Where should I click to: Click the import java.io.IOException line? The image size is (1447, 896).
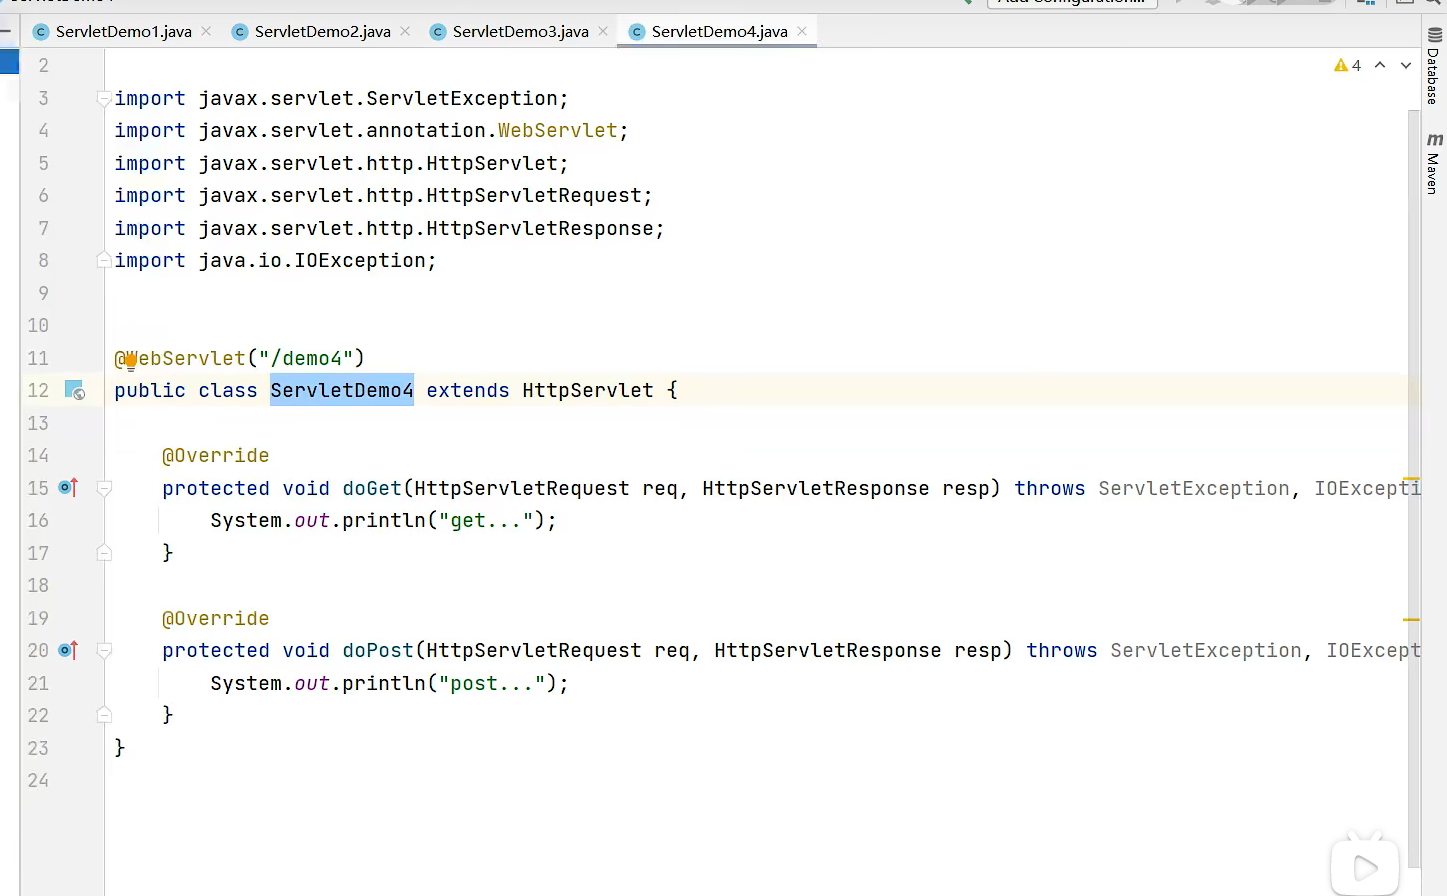(x=275, y=260)
